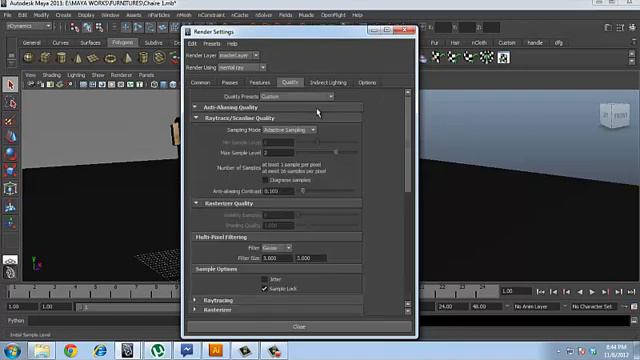Enable the Jitter checkbox
The height and width of the screenshot is (360, 640).
[264, 279]
